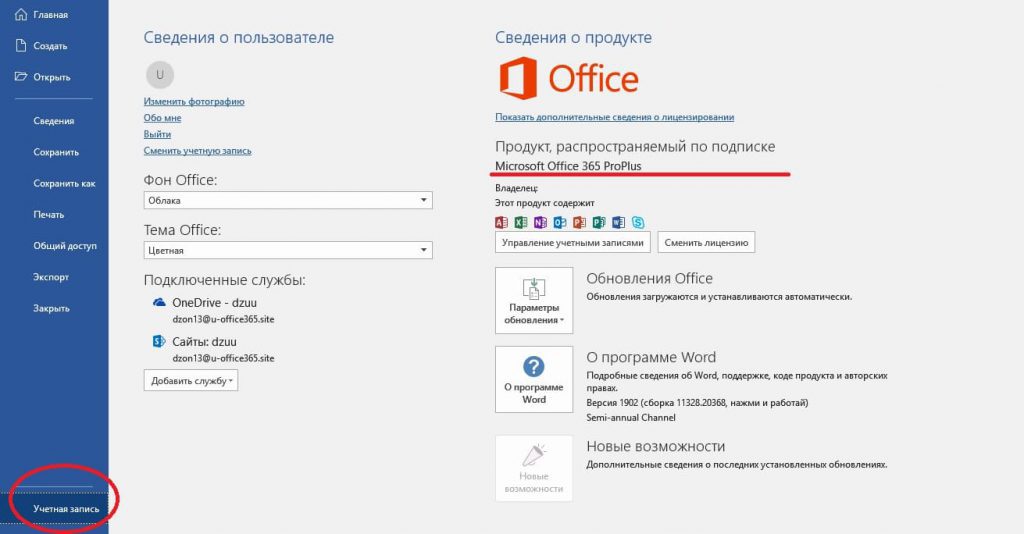1024x534 pixels.
Task: Click the PowerPoint product icon
Action: click(x=579, y=222)
